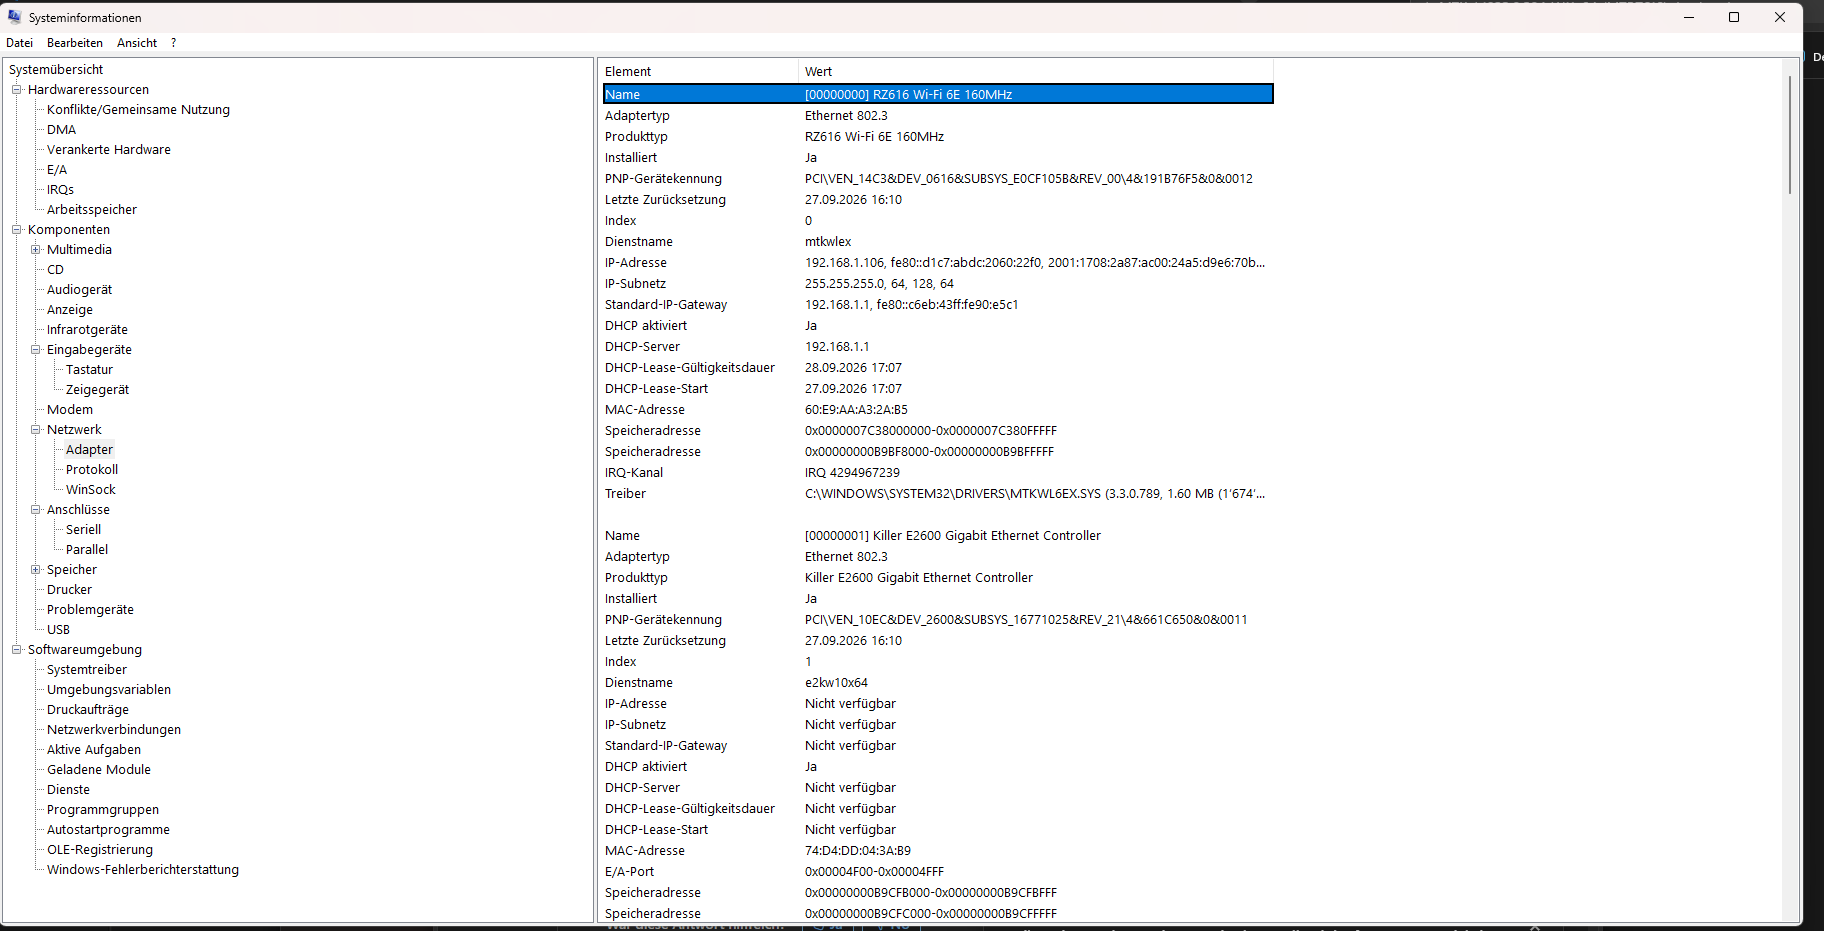The width and height of the screenshot is (1824, 931).
Task: Select the Dienstname row showing mtkwlex
Action: coord(938,242)
